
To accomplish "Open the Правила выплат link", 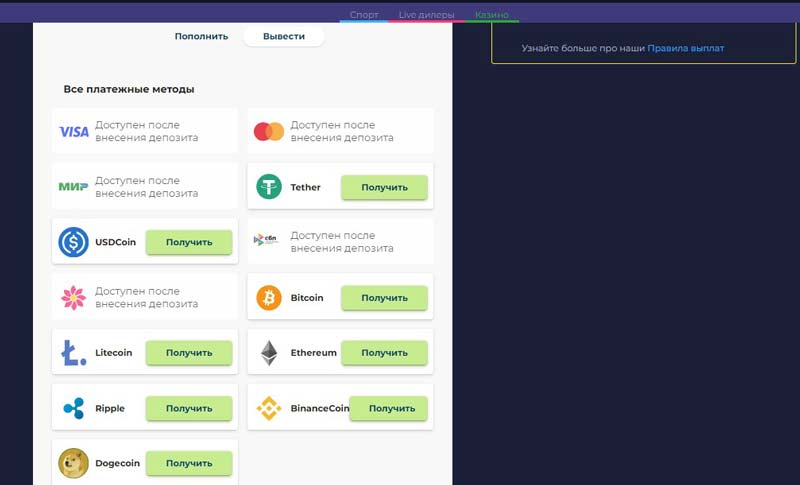I will pos(685,48).
